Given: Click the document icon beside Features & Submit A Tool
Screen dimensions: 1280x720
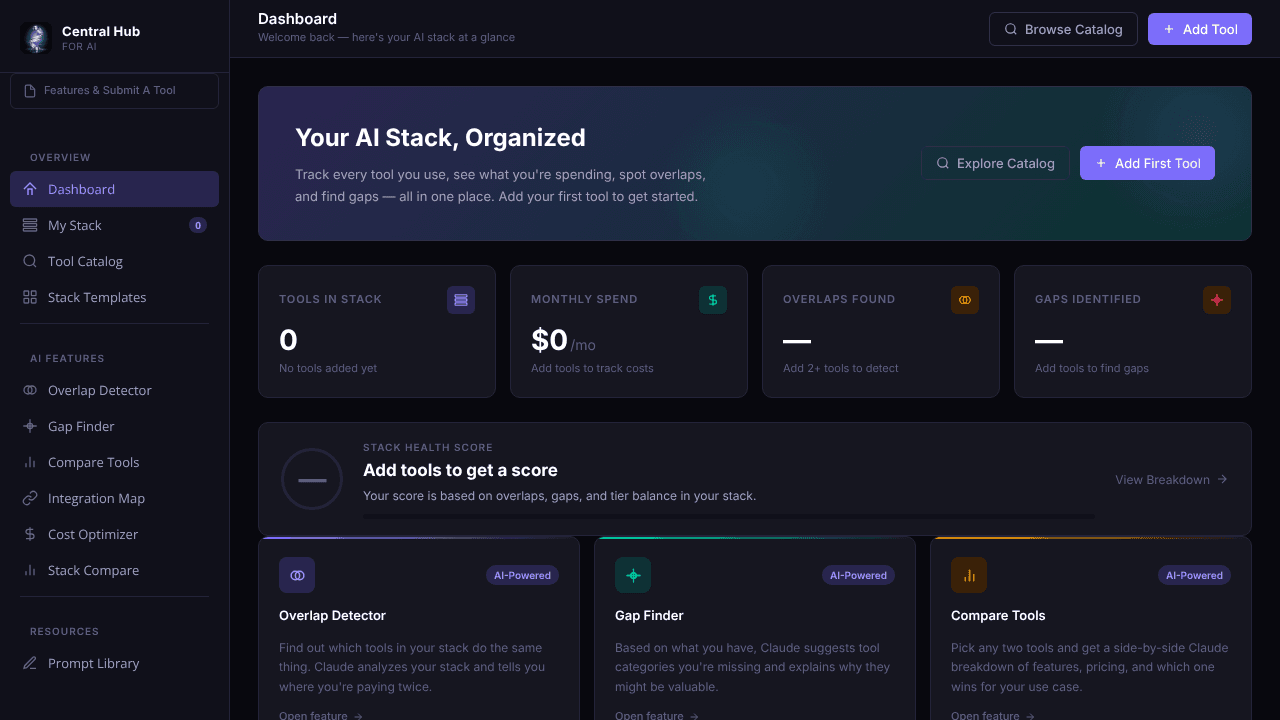Looking at the screenshot, I should pos(30,91).
